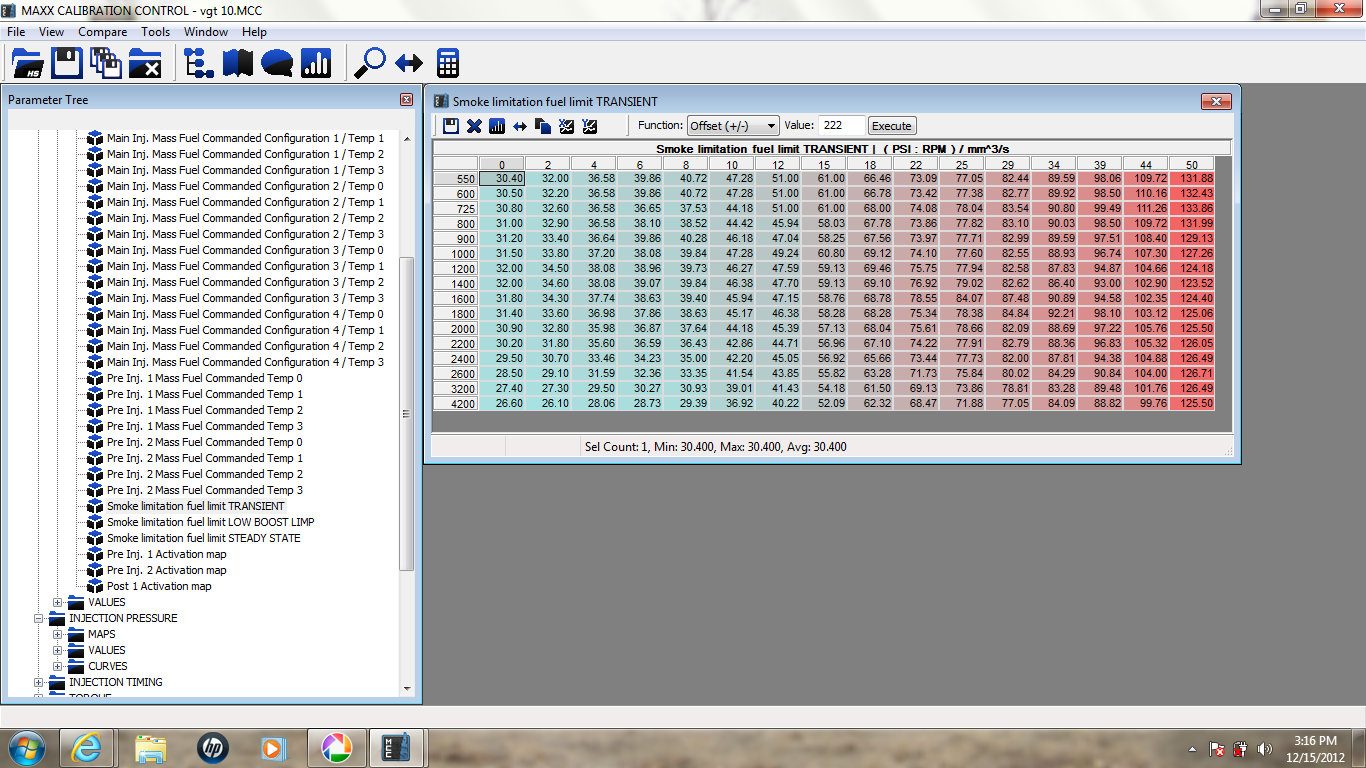This screenshot has width=1366, height=768.
Task: Click row header 4200 in table
Action: click(455, 403)
